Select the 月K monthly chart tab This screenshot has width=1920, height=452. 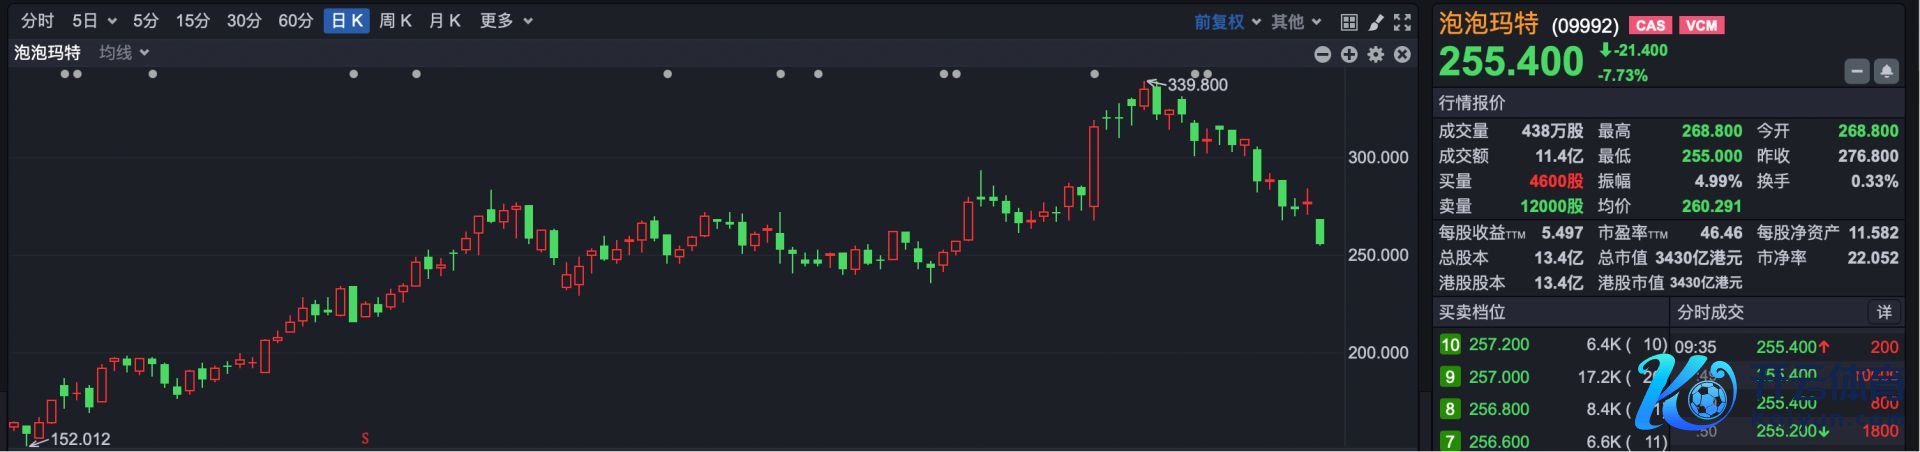pos(444,21)
